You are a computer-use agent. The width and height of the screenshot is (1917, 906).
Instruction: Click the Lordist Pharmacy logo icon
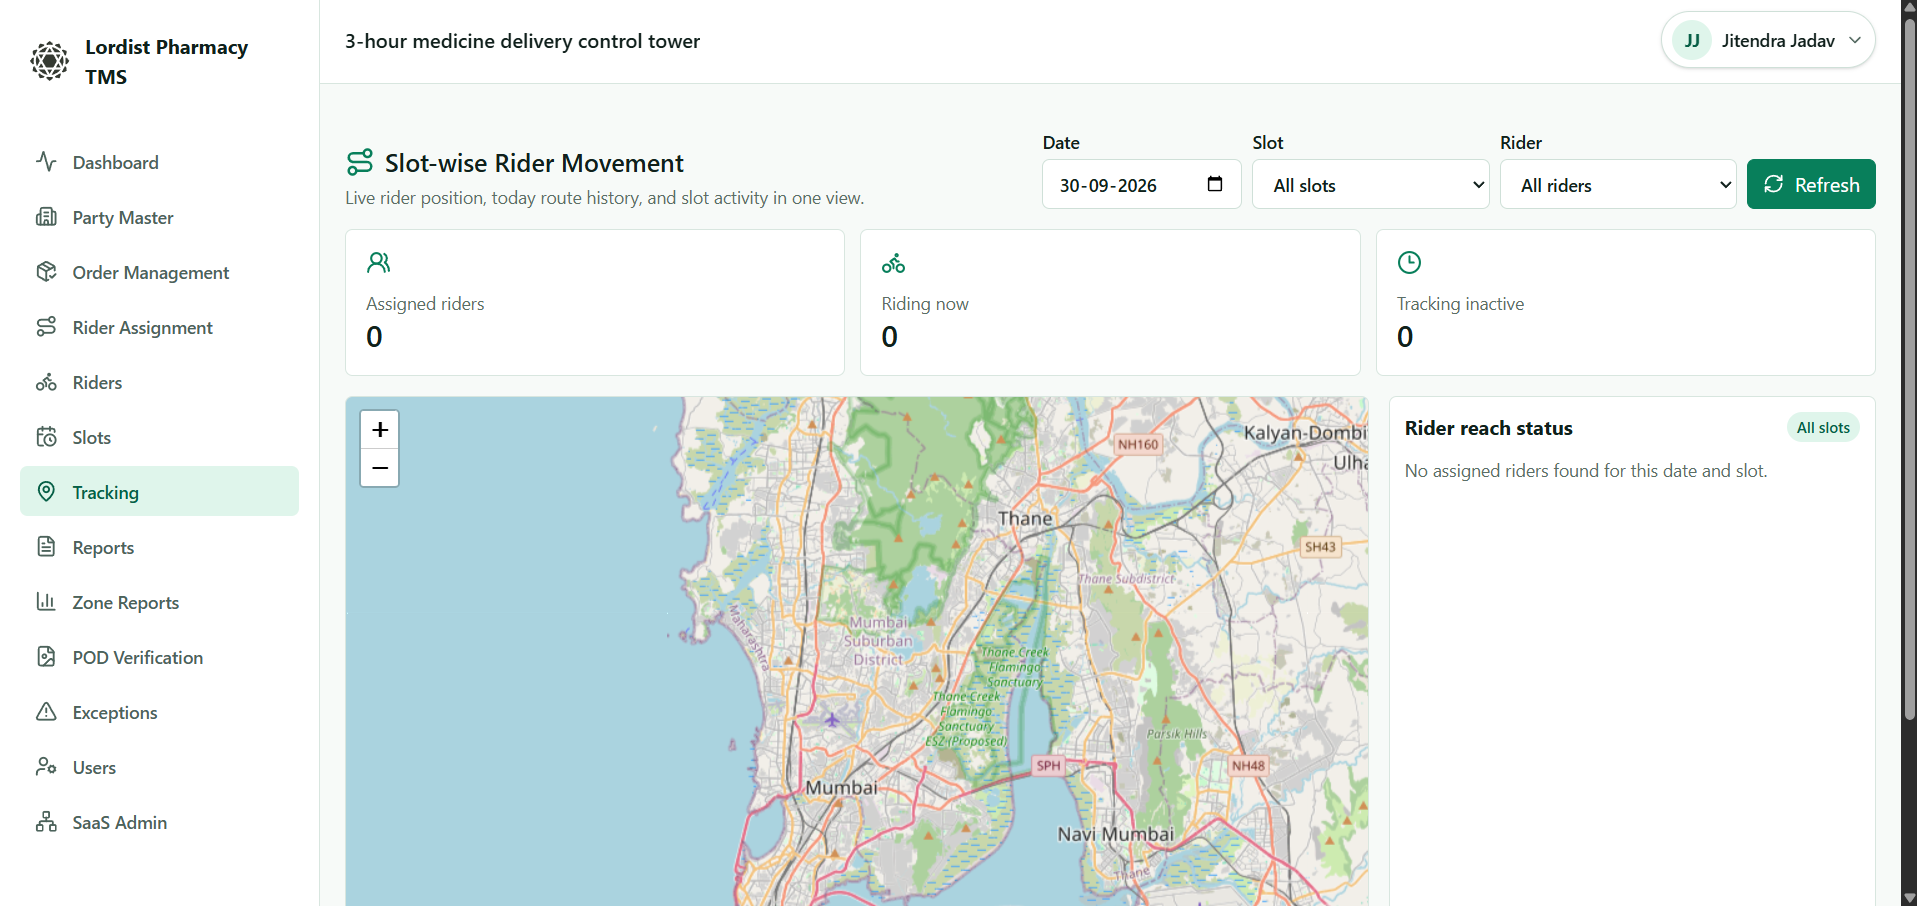click(49, 61)
